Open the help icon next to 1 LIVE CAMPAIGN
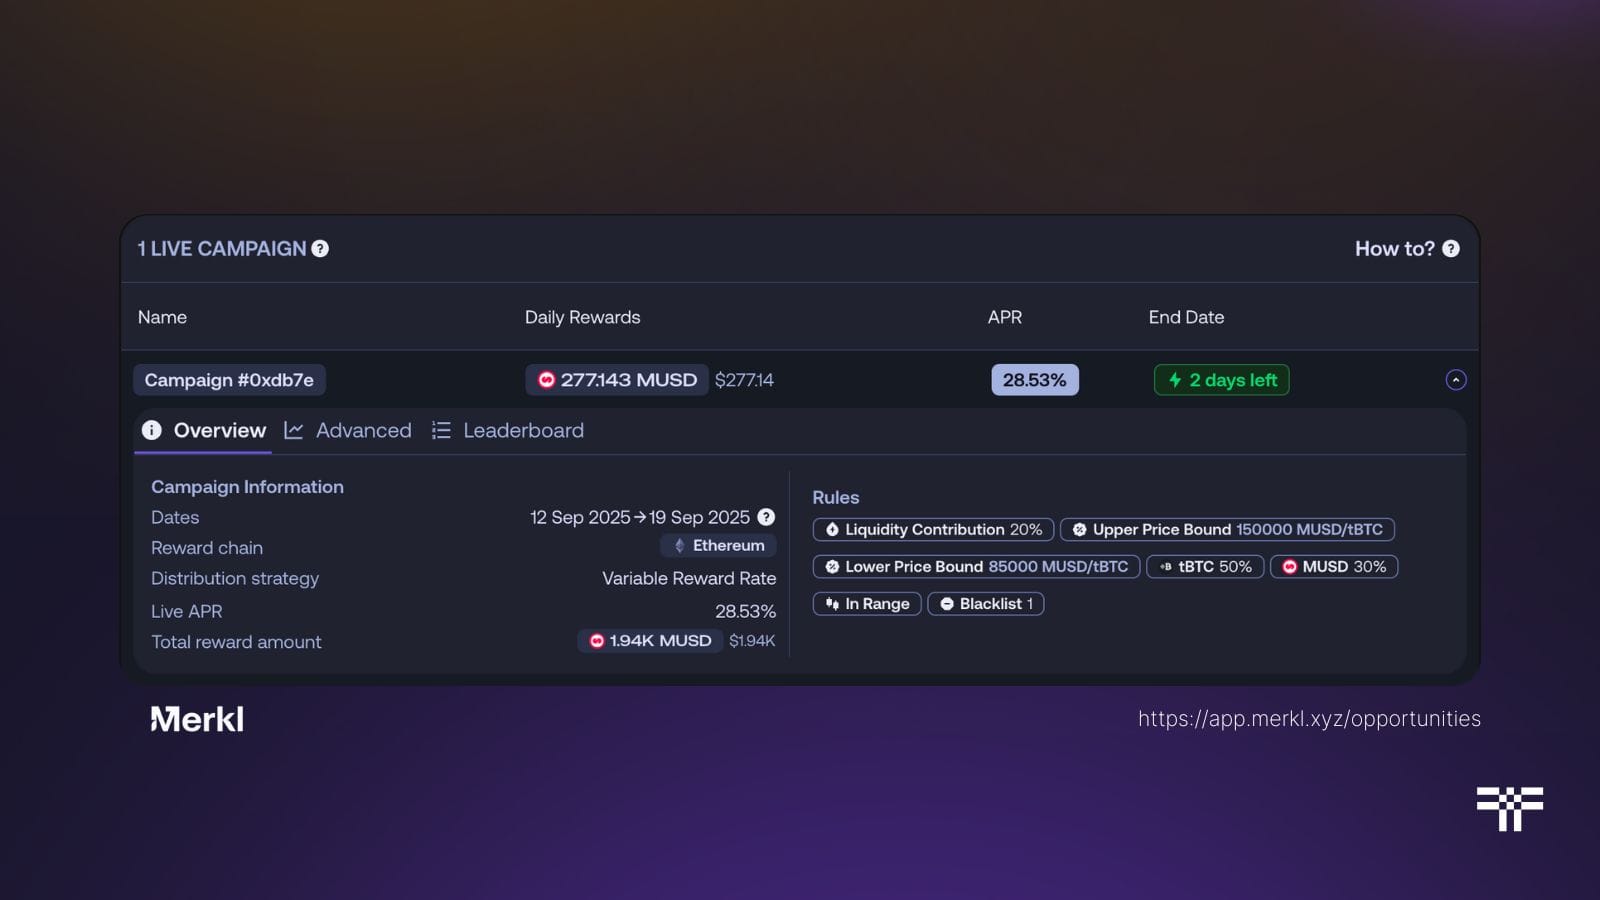1600x900 pixels. (x=319, y=249)
